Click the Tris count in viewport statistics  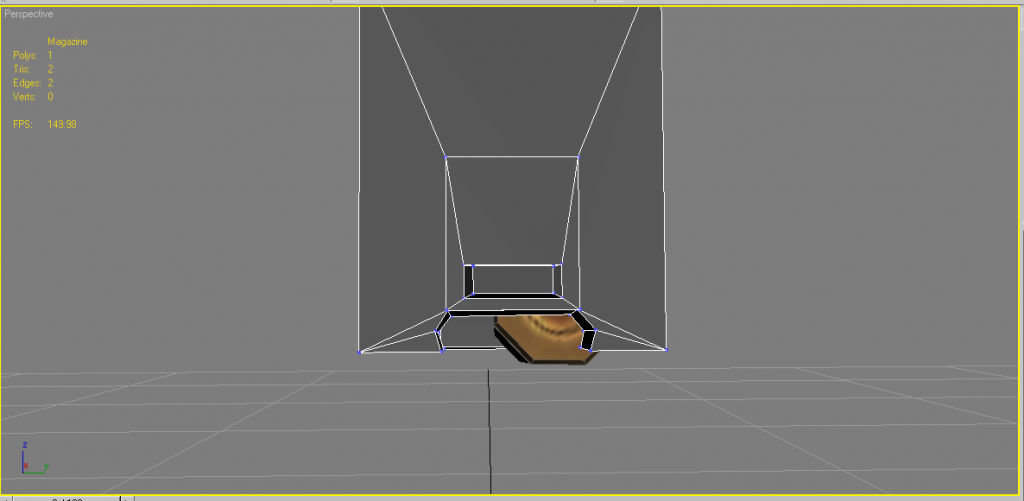tap(50, 69)
